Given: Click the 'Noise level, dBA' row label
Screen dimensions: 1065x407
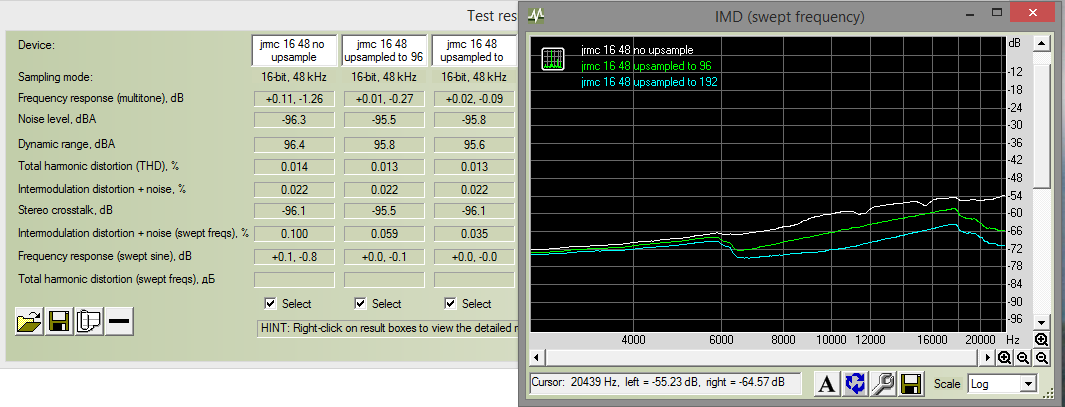Looking at the screenshot, I should 56,120.
